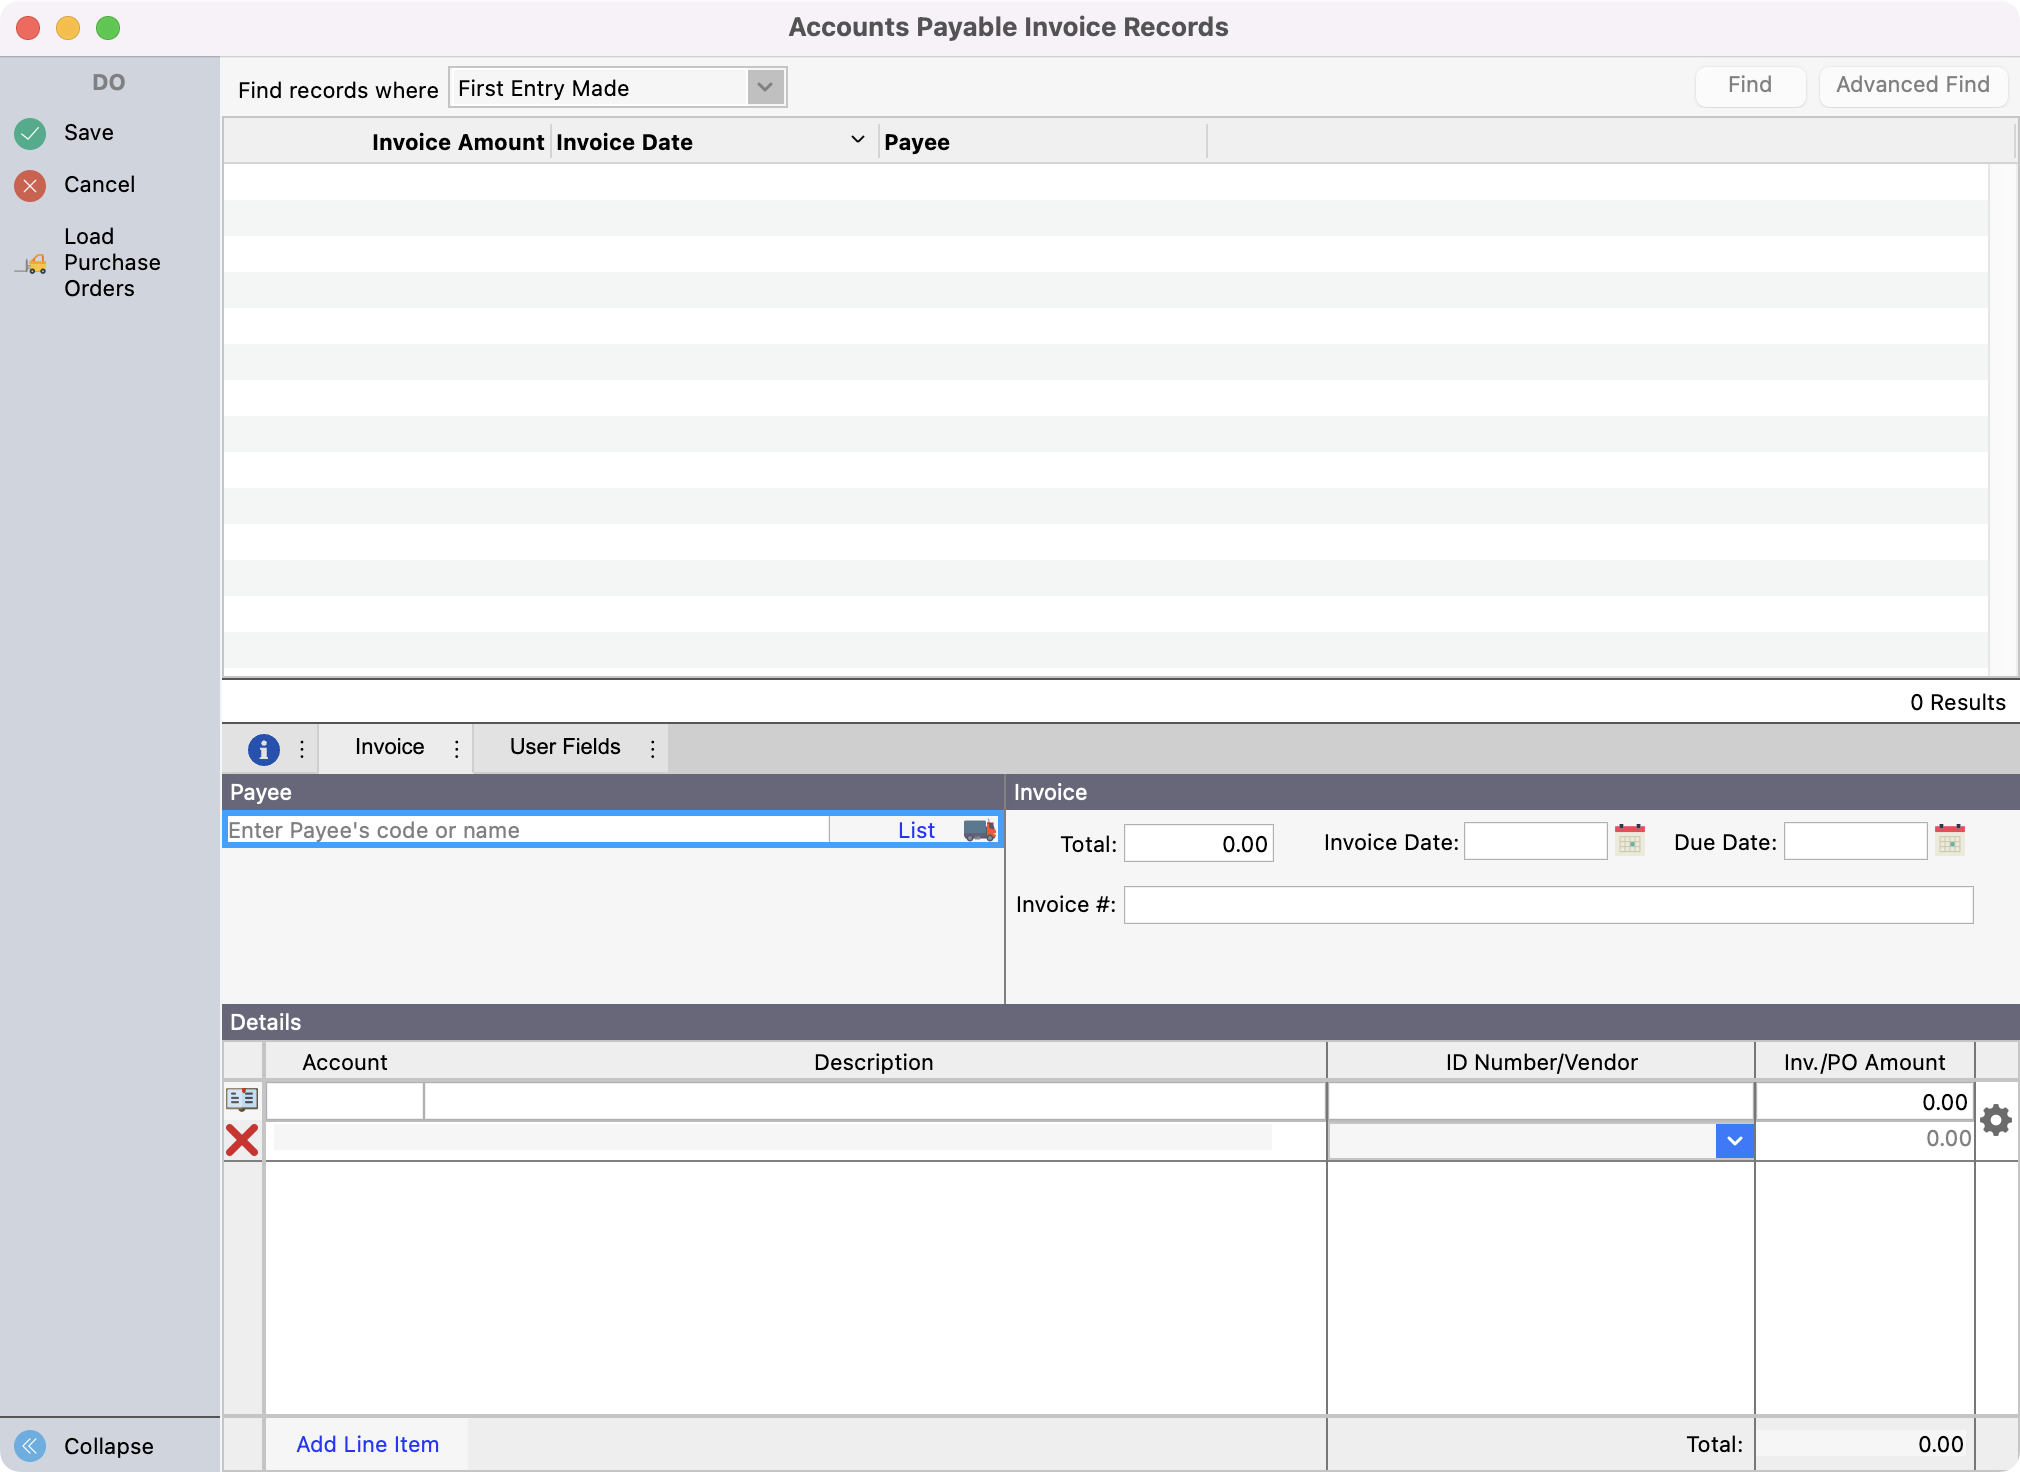Click the Add Line Item link
Image resolution: width=2020 pixels, height=1472 pixels.
tap(367, 1444)
